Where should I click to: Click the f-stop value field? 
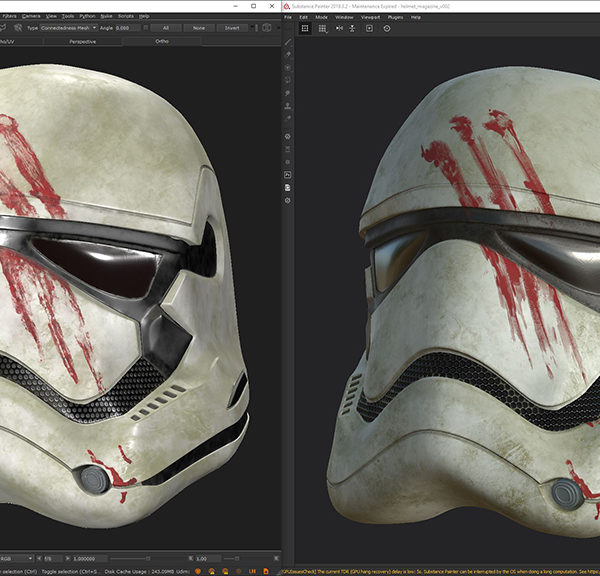click(51, 559)
